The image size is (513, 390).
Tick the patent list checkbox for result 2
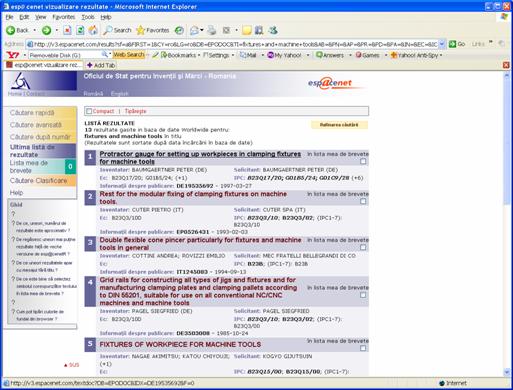click(x=363, y=201)
